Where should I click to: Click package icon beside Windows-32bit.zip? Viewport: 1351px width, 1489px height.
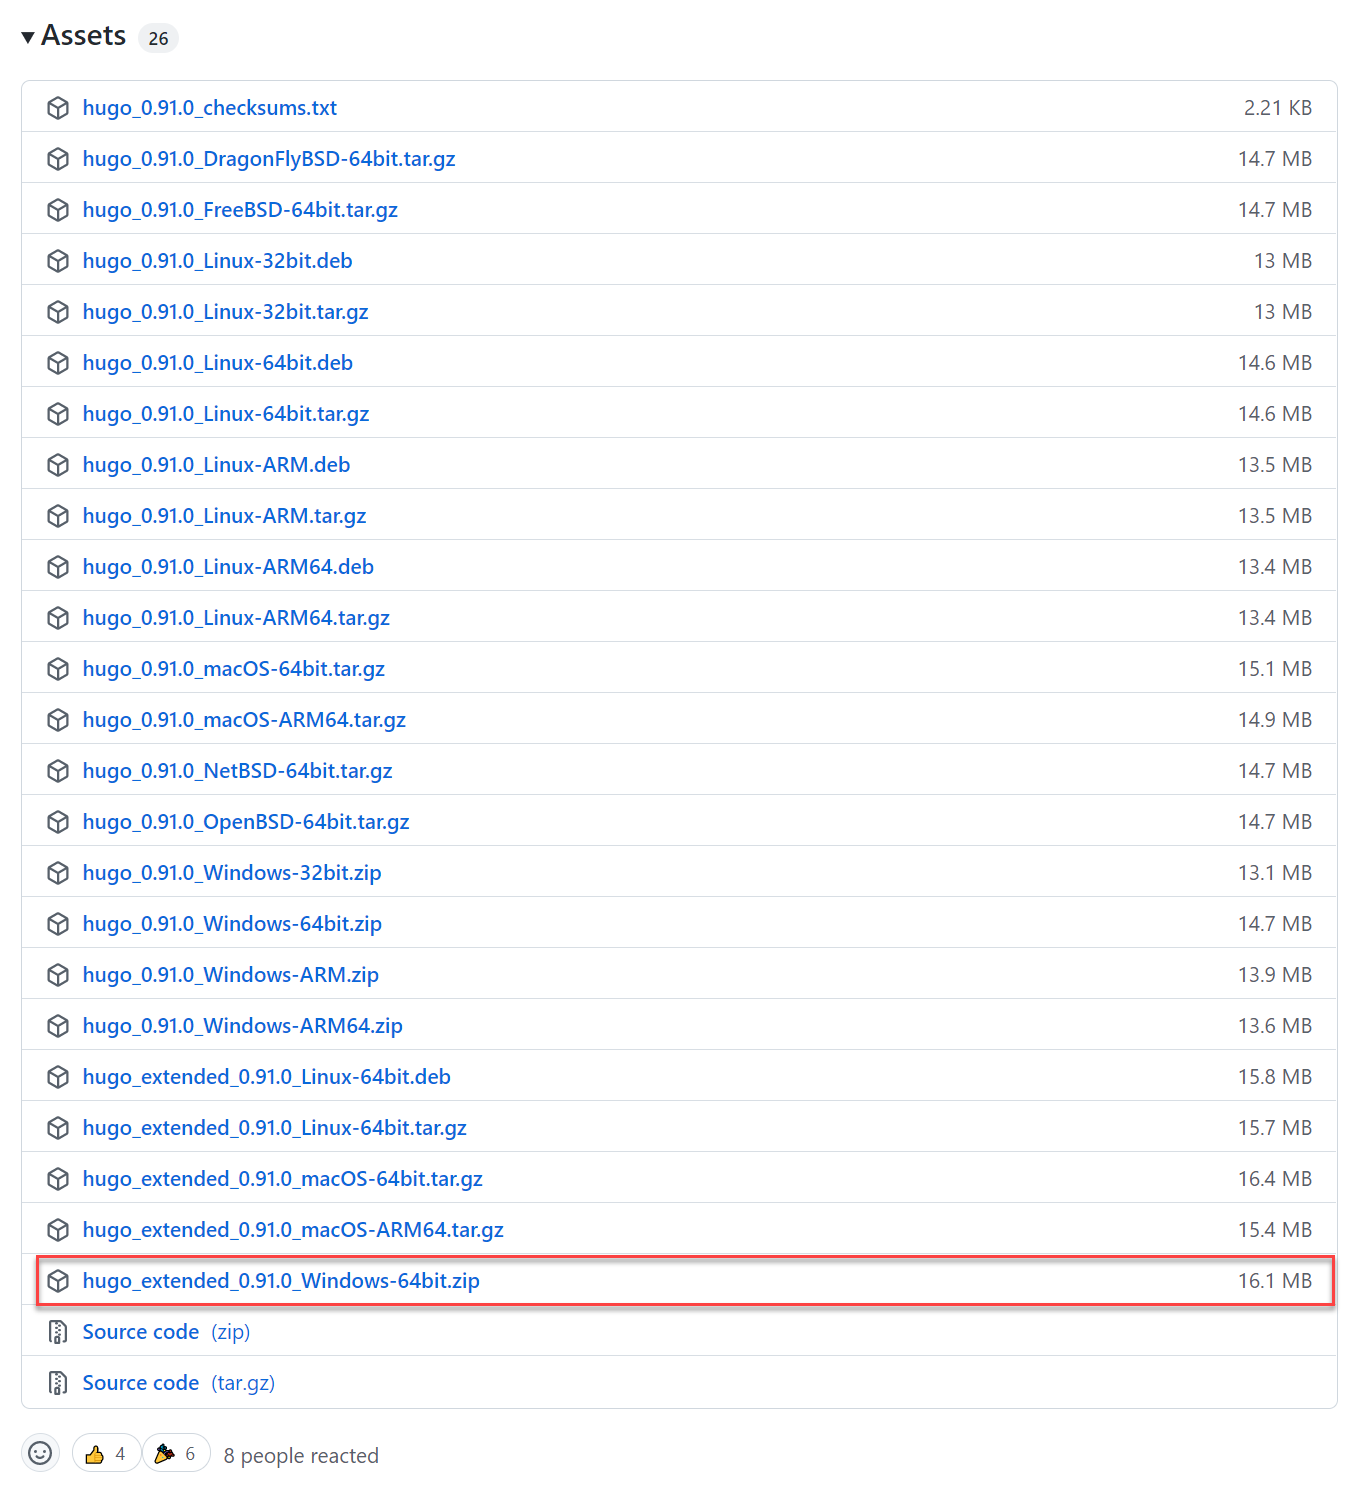58,872
